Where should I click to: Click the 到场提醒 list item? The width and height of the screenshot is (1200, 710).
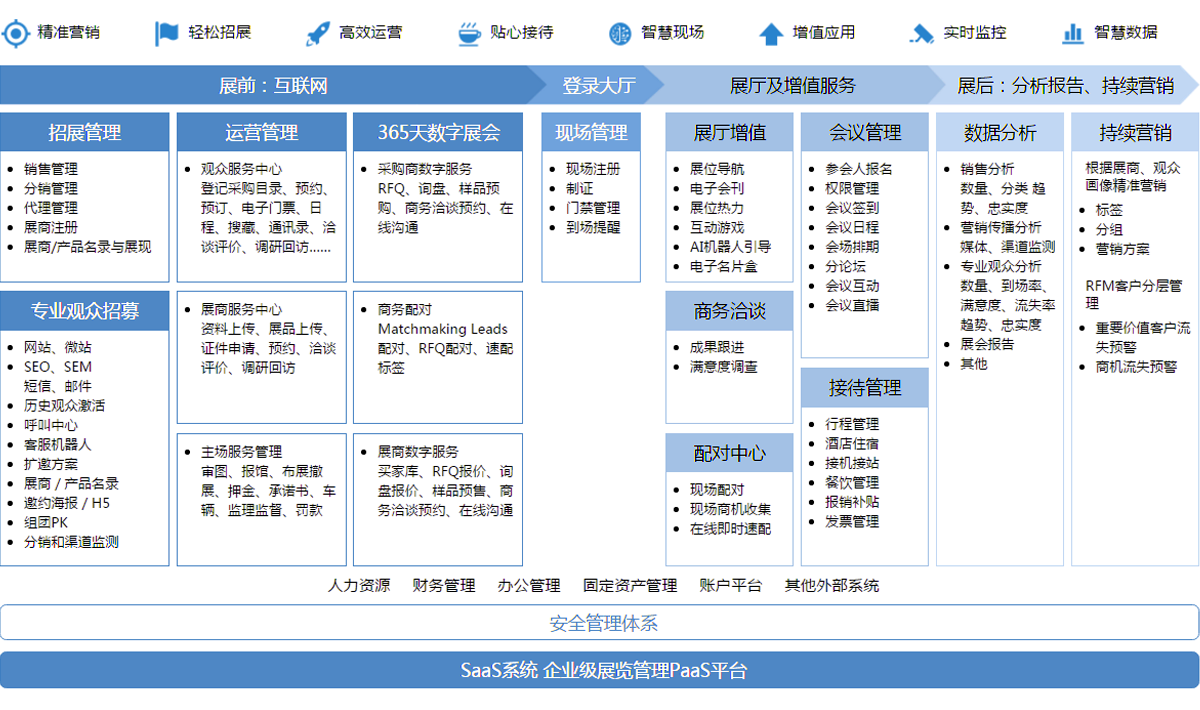pyautogui.click(x=593, y=227)
